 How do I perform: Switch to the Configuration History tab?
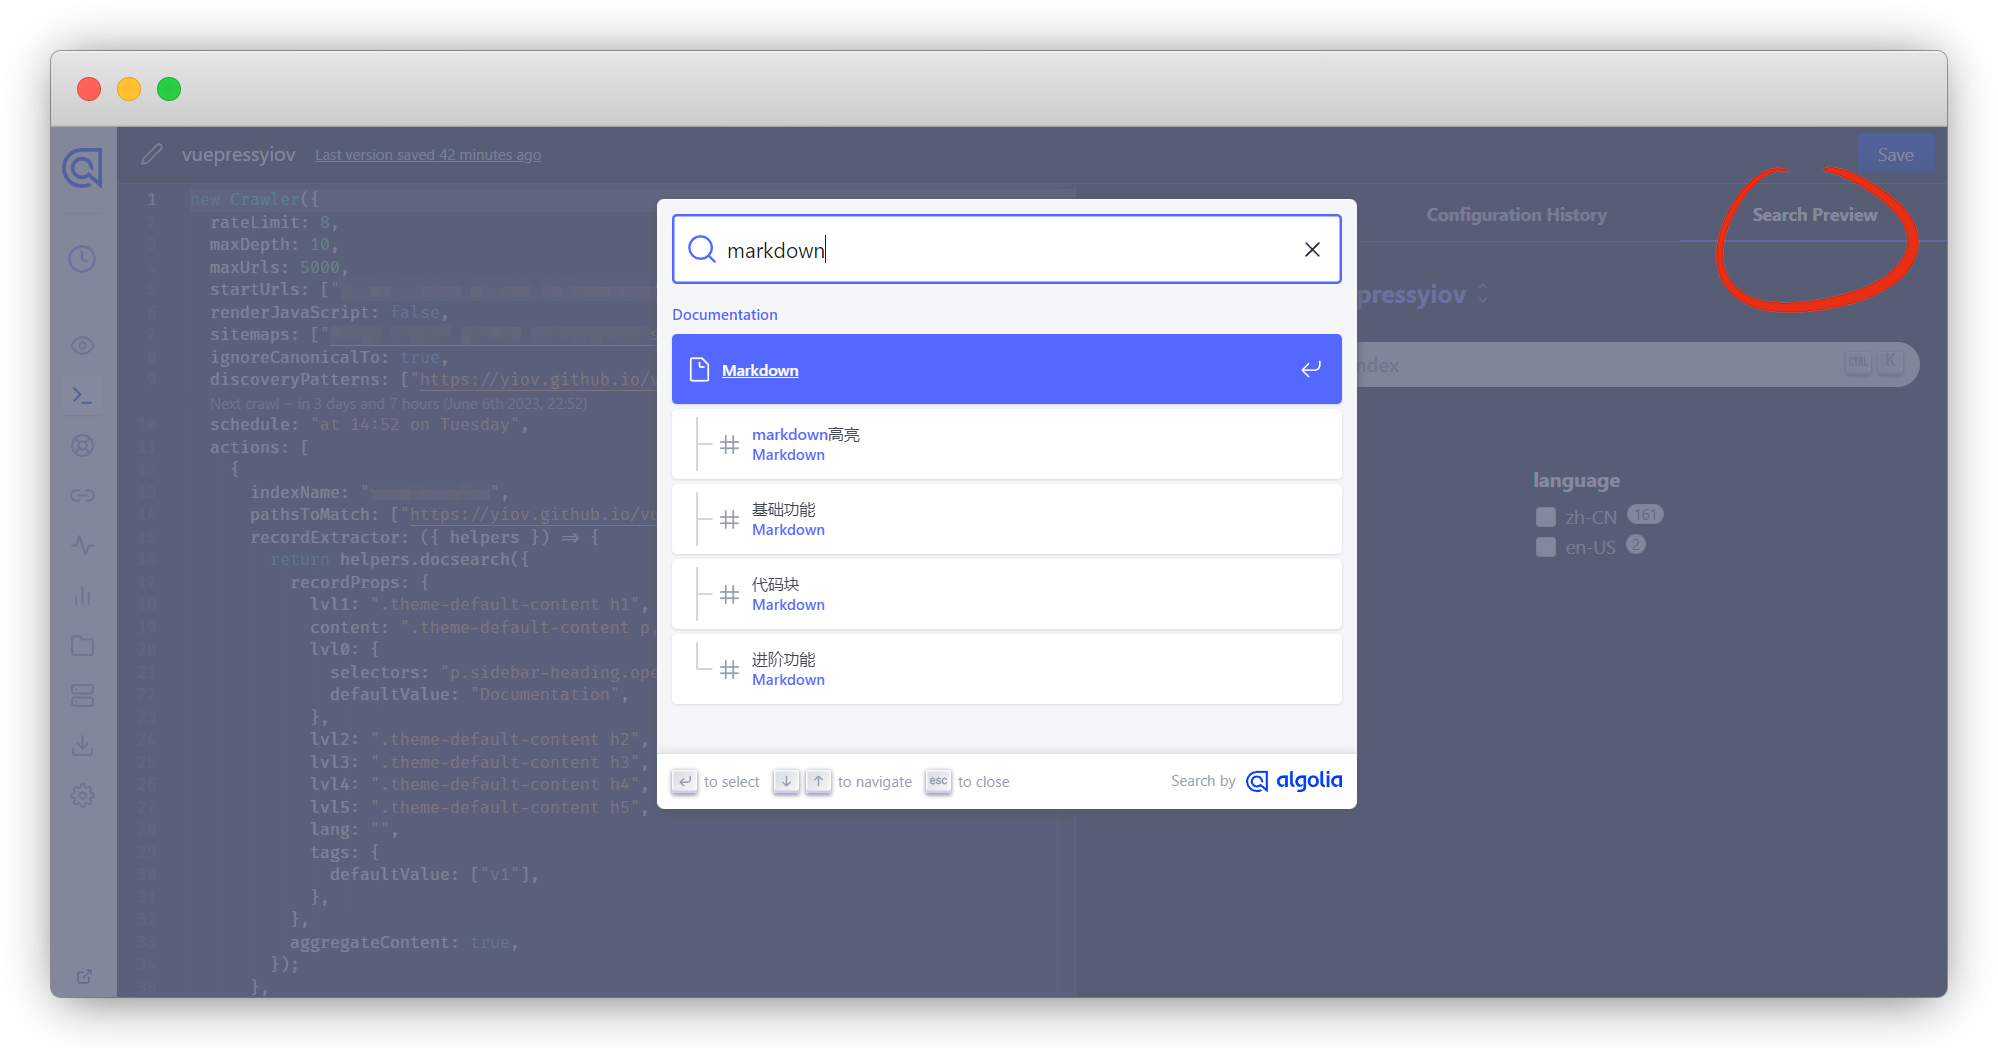tap(1517, 214)
